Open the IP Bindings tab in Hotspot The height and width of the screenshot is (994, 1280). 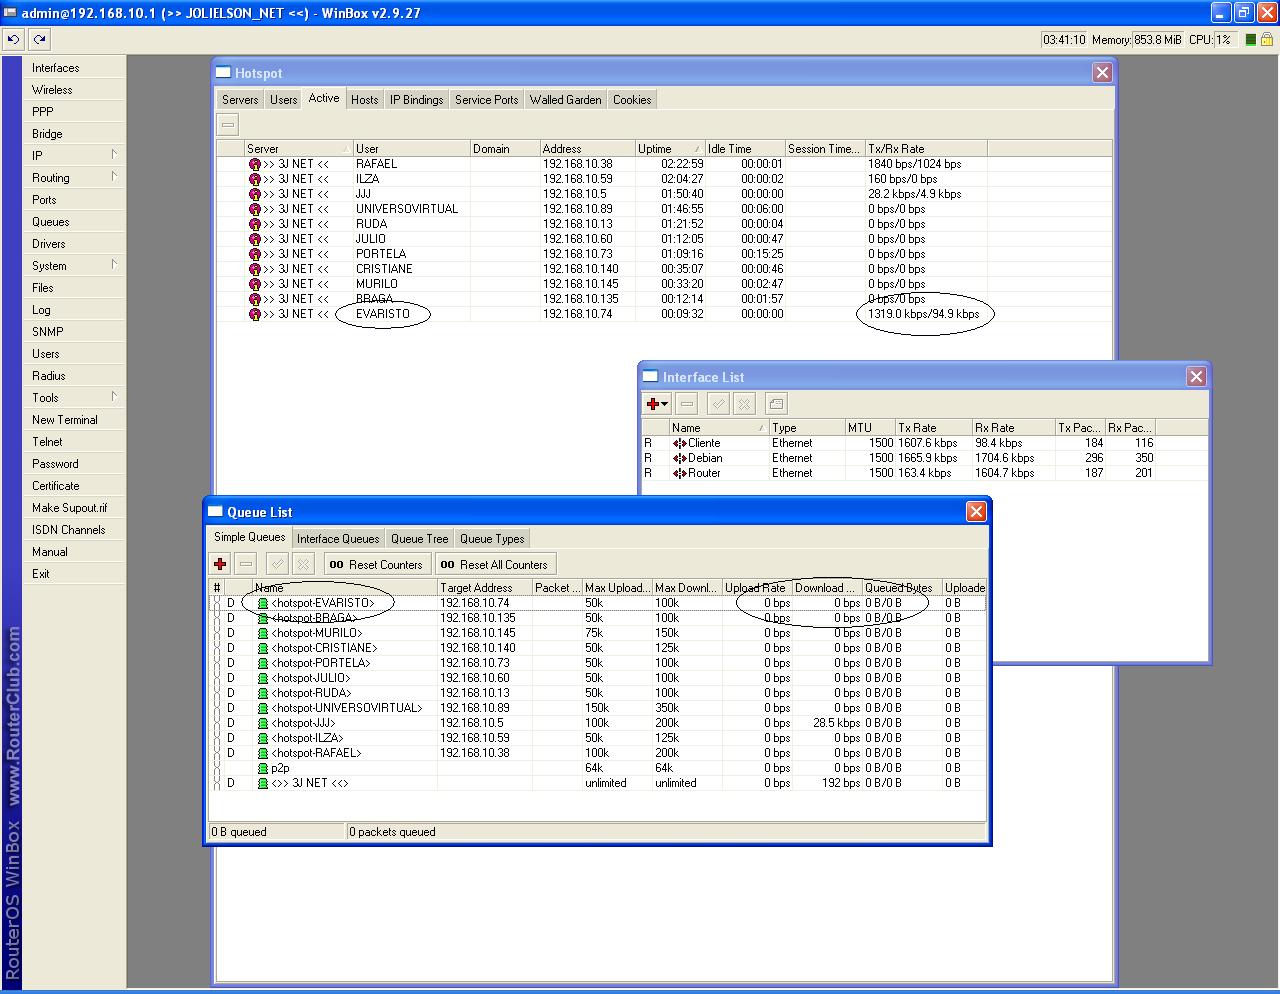pos(416,100)
